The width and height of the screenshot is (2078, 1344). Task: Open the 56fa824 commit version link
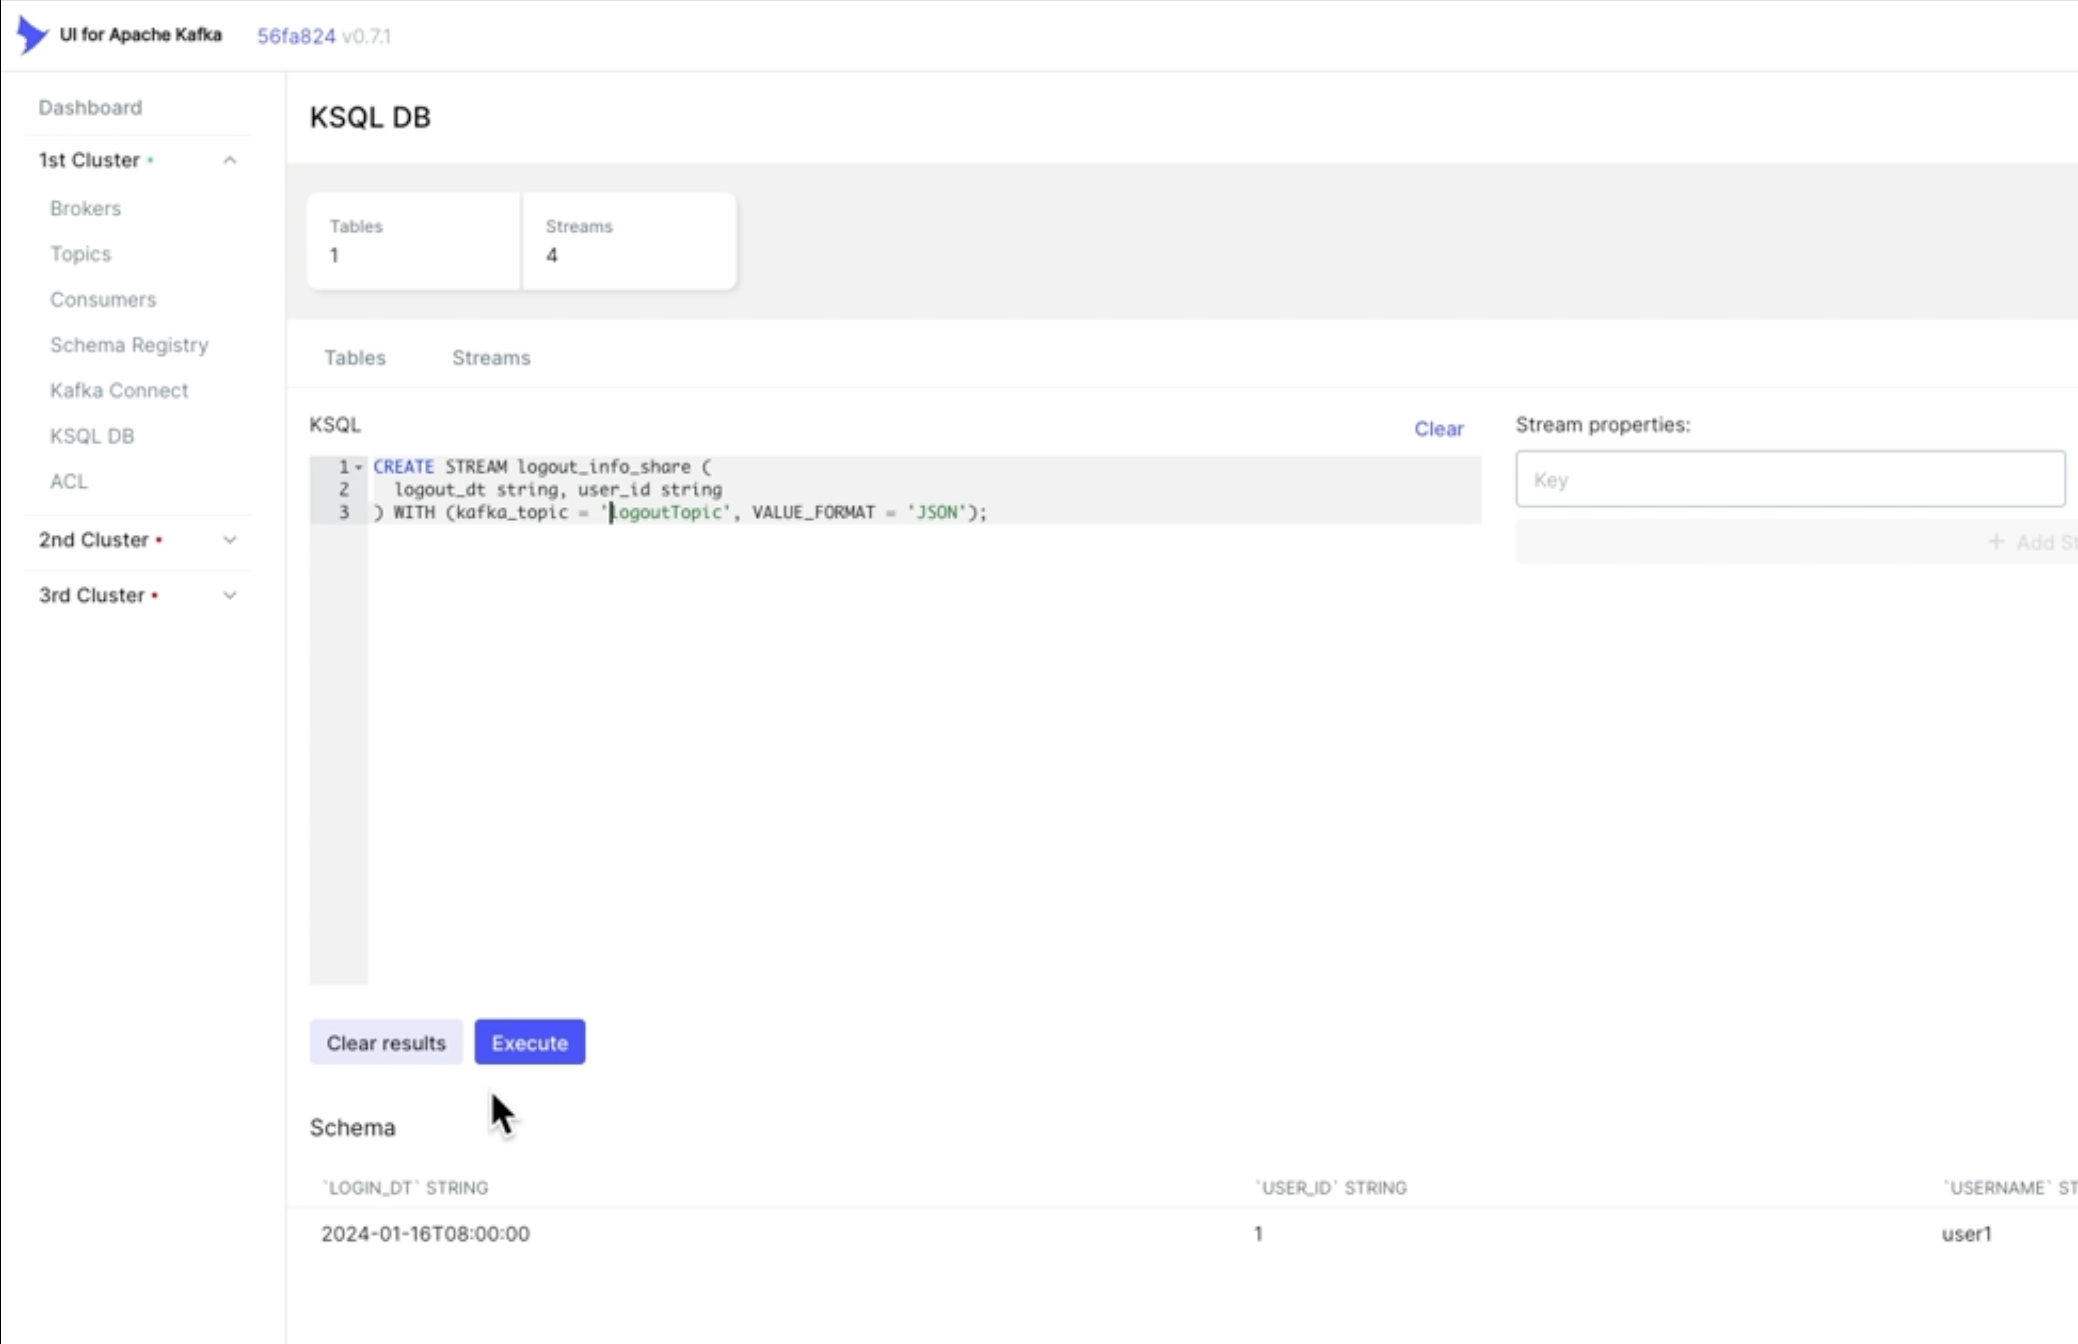click(x=296, y=36)
